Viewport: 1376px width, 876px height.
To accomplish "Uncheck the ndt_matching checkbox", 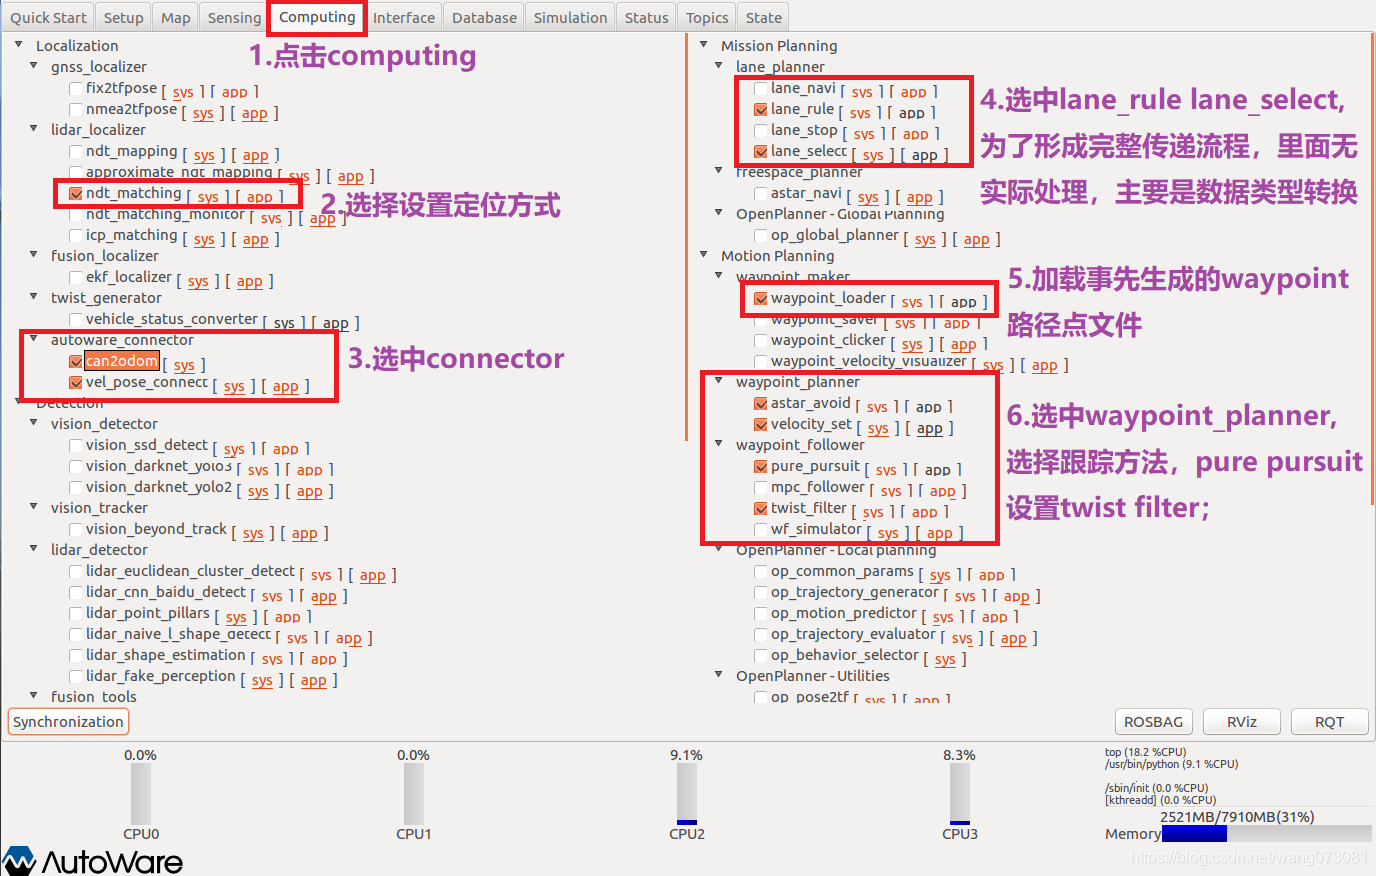I will (76, 194).
